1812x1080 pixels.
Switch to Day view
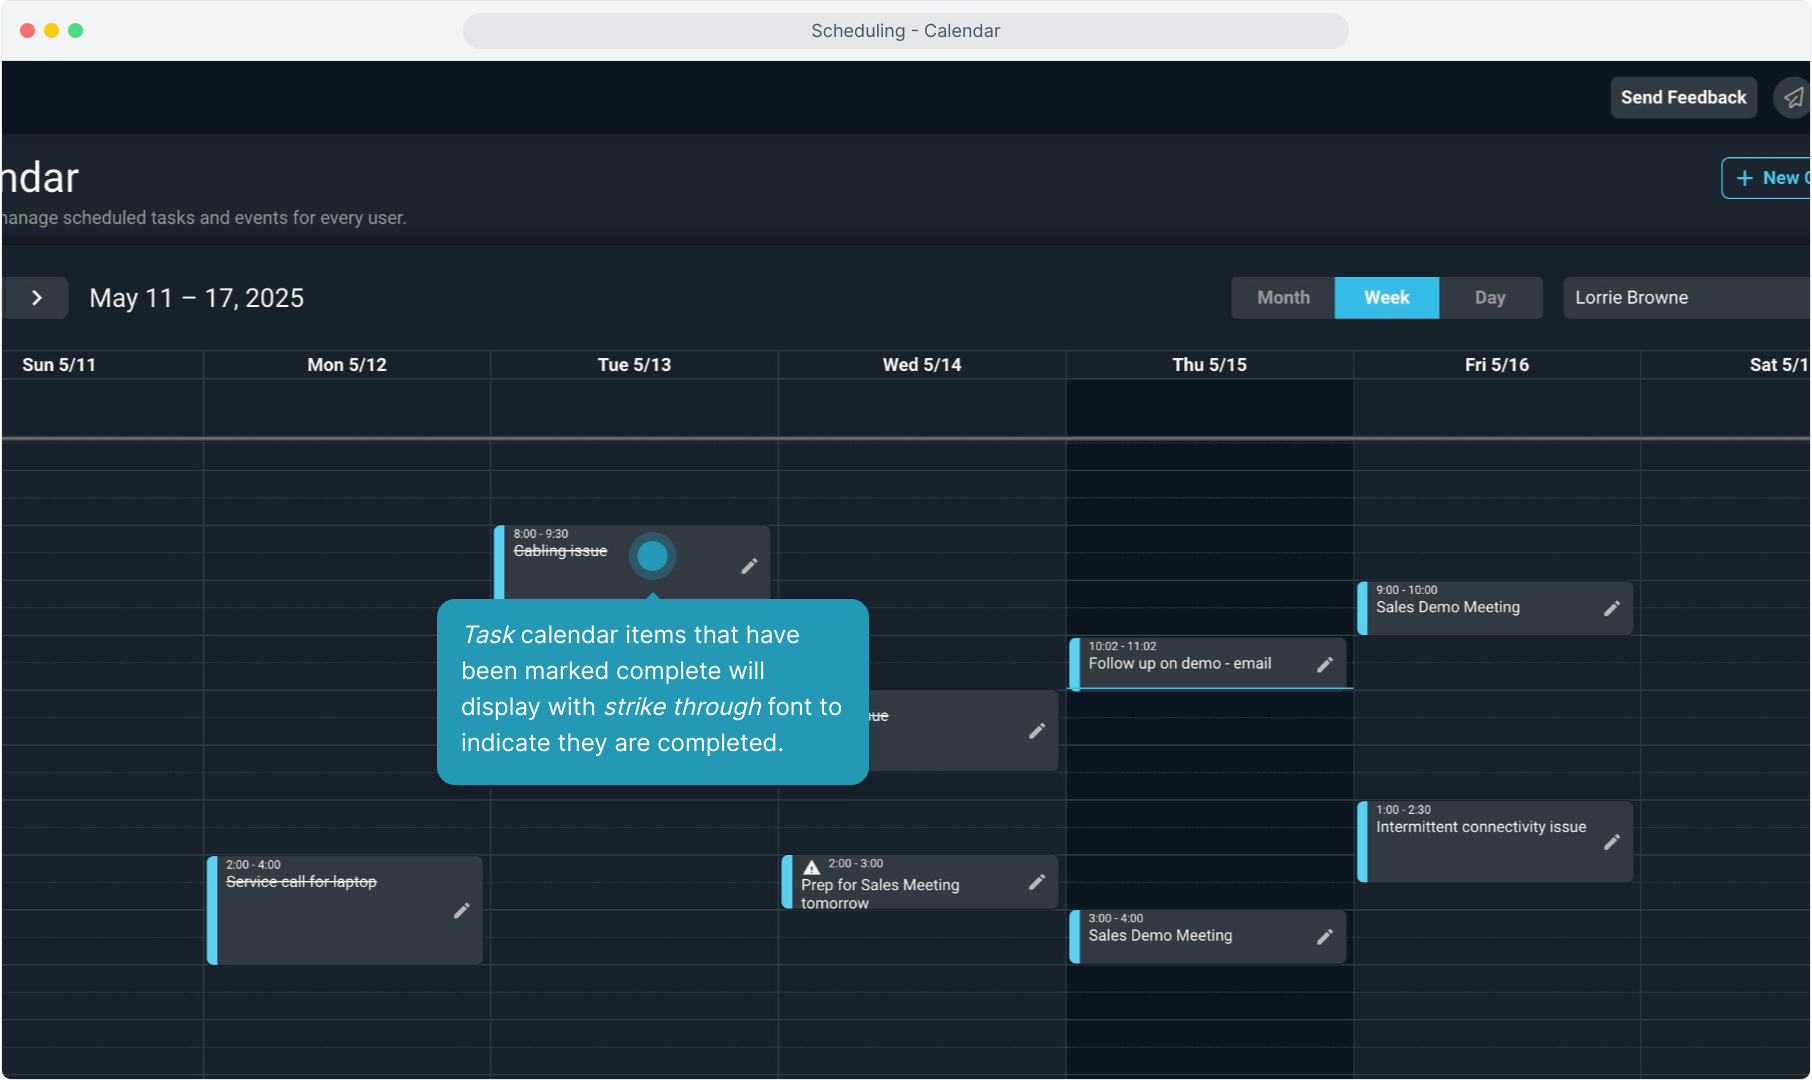pyautogui.click(x=1489, y=298)
